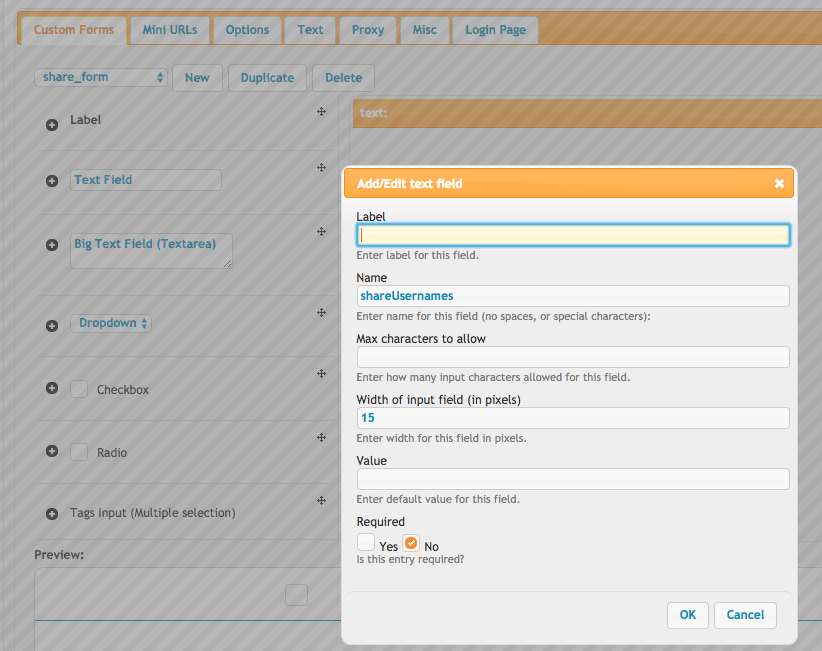Open the Mini URLs tab

pyautogui.click(x=170, y=30)
